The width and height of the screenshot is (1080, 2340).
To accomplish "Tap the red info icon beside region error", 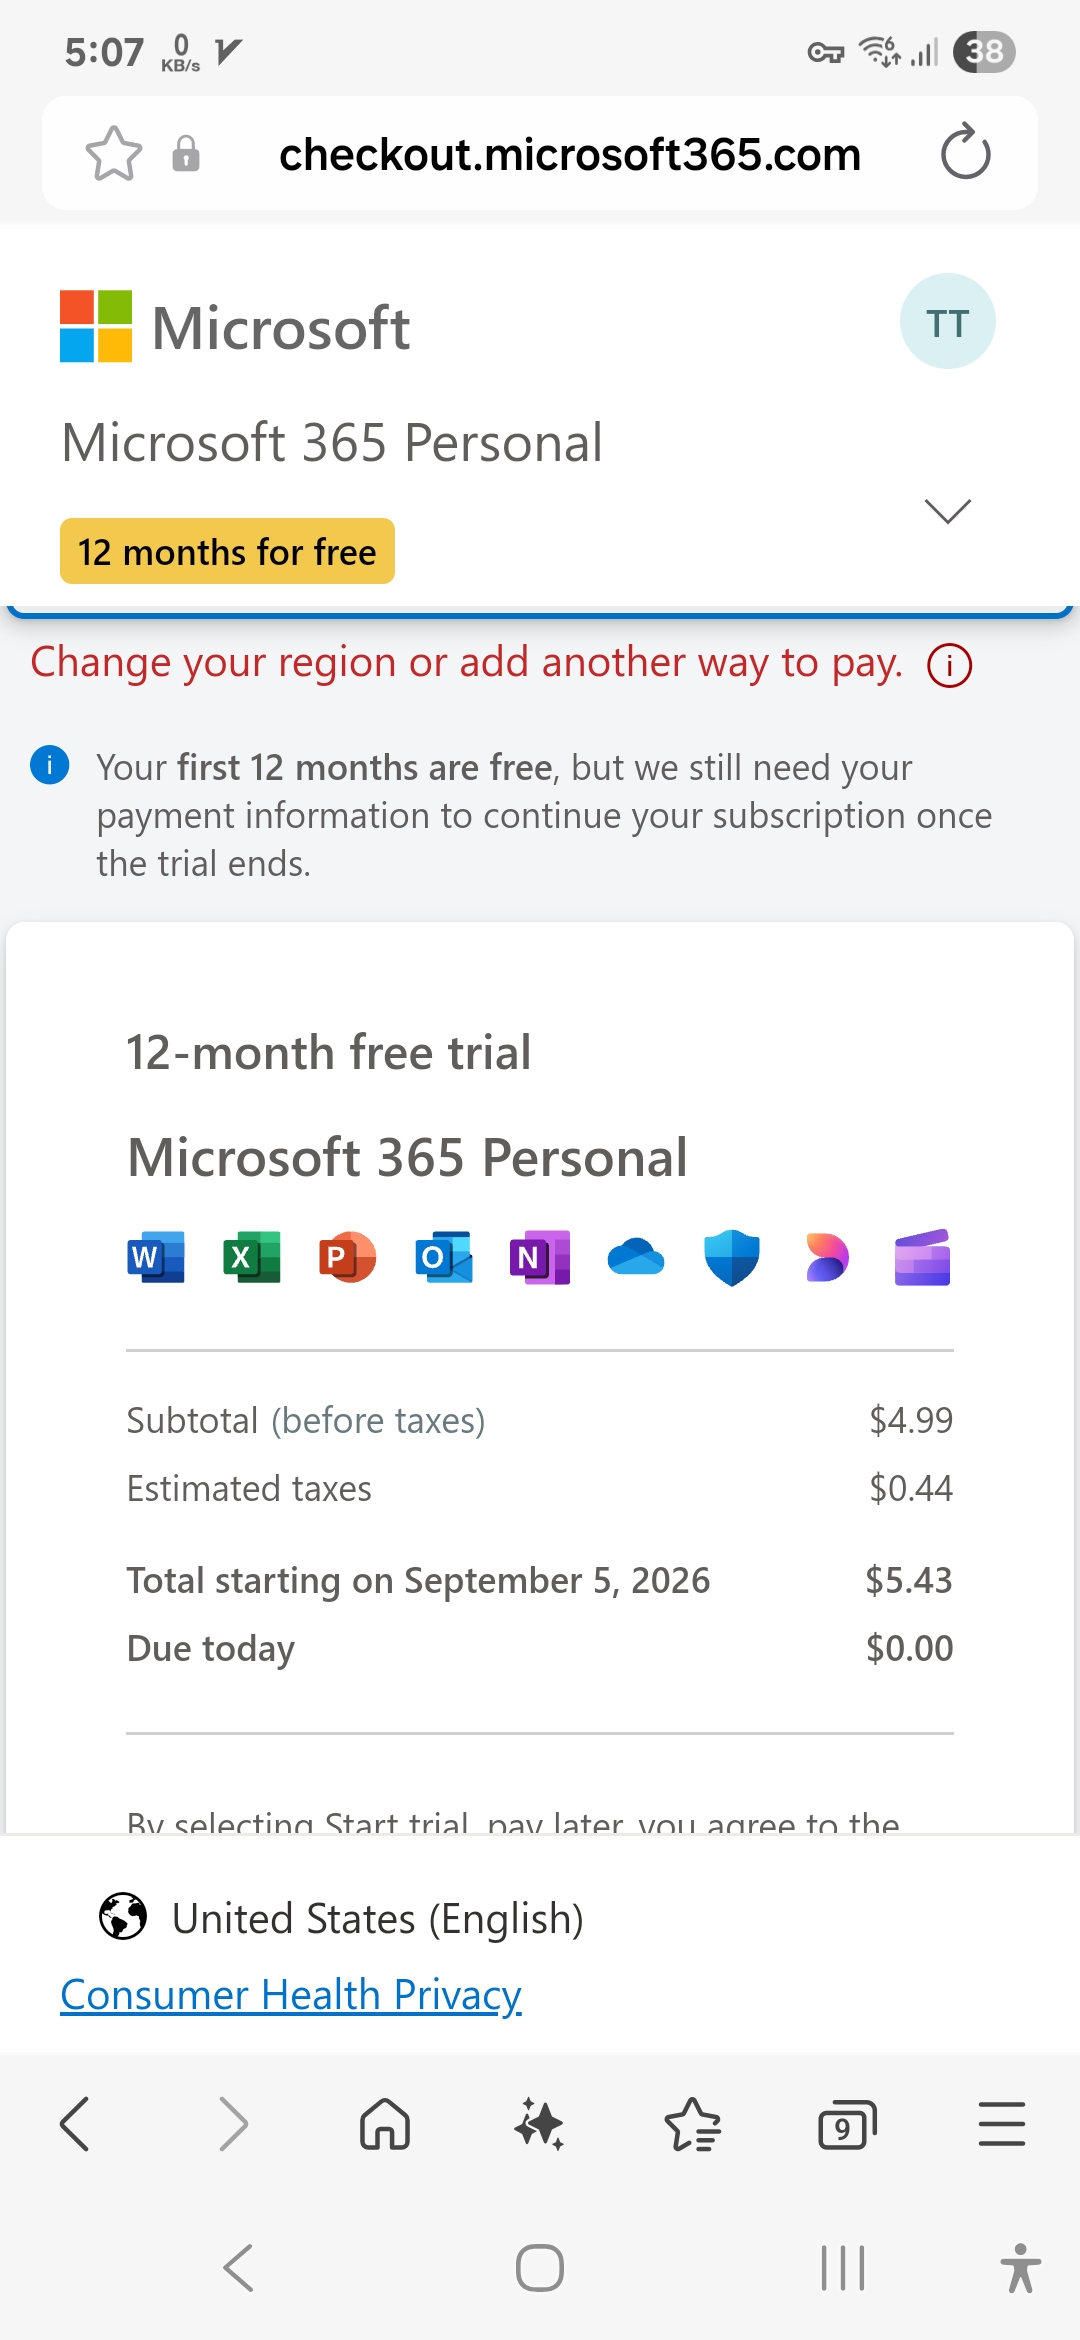I will (x=949, y=666).
